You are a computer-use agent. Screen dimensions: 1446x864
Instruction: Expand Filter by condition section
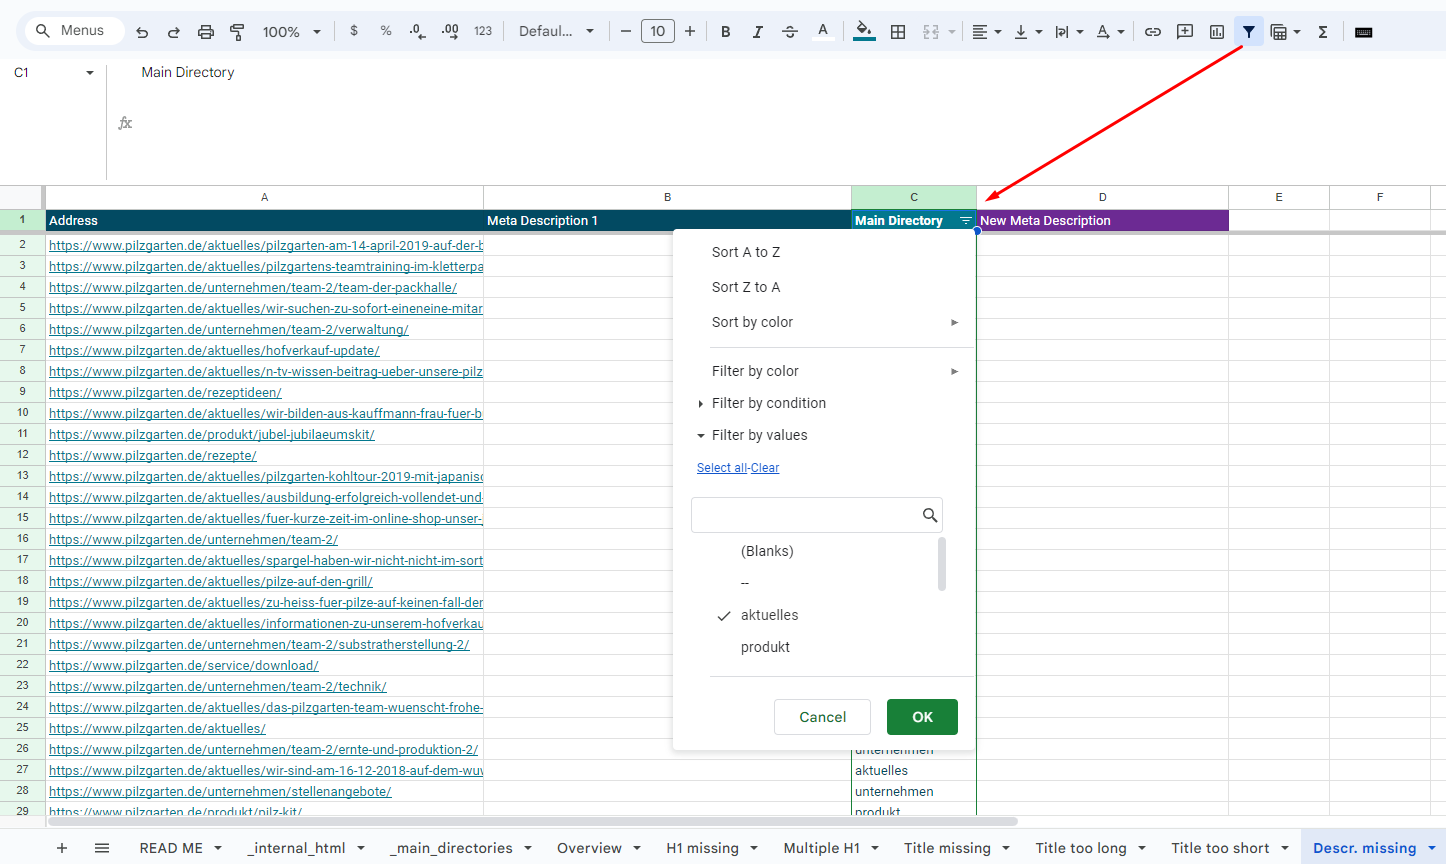[768, 403]
